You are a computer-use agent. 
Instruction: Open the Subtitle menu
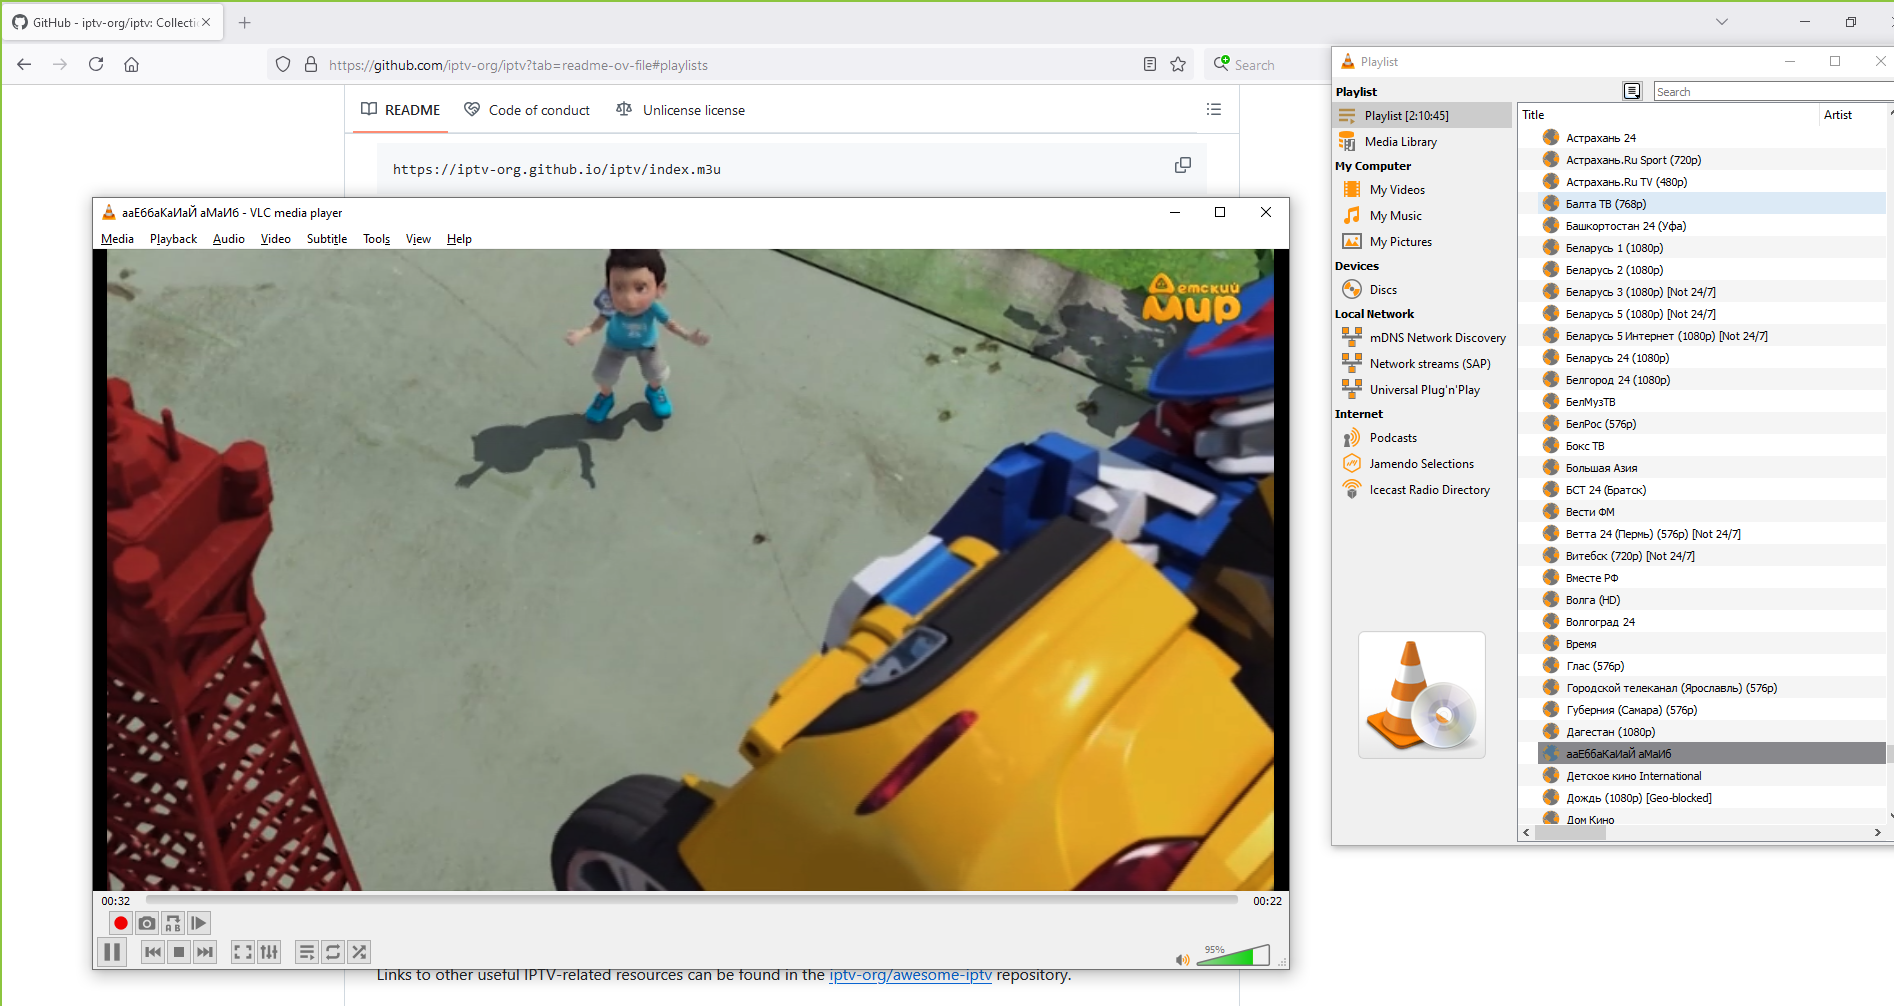(x=327, y=239)
